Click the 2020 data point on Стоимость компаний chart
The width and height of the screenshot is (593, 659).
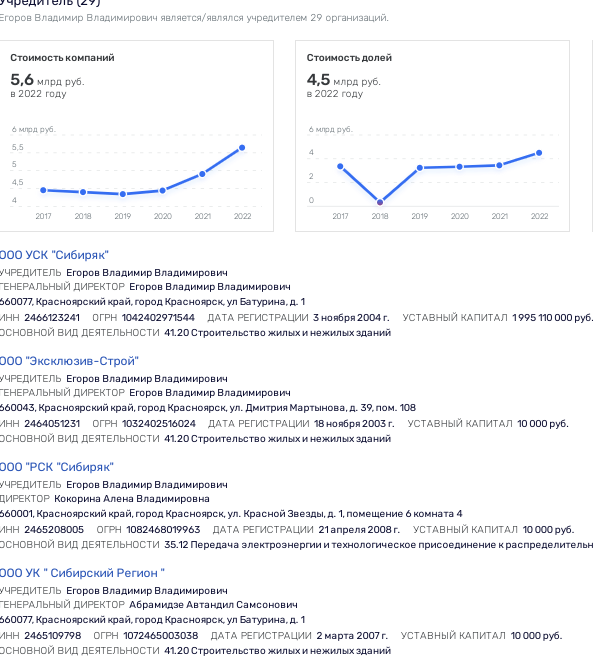(163, 190)
